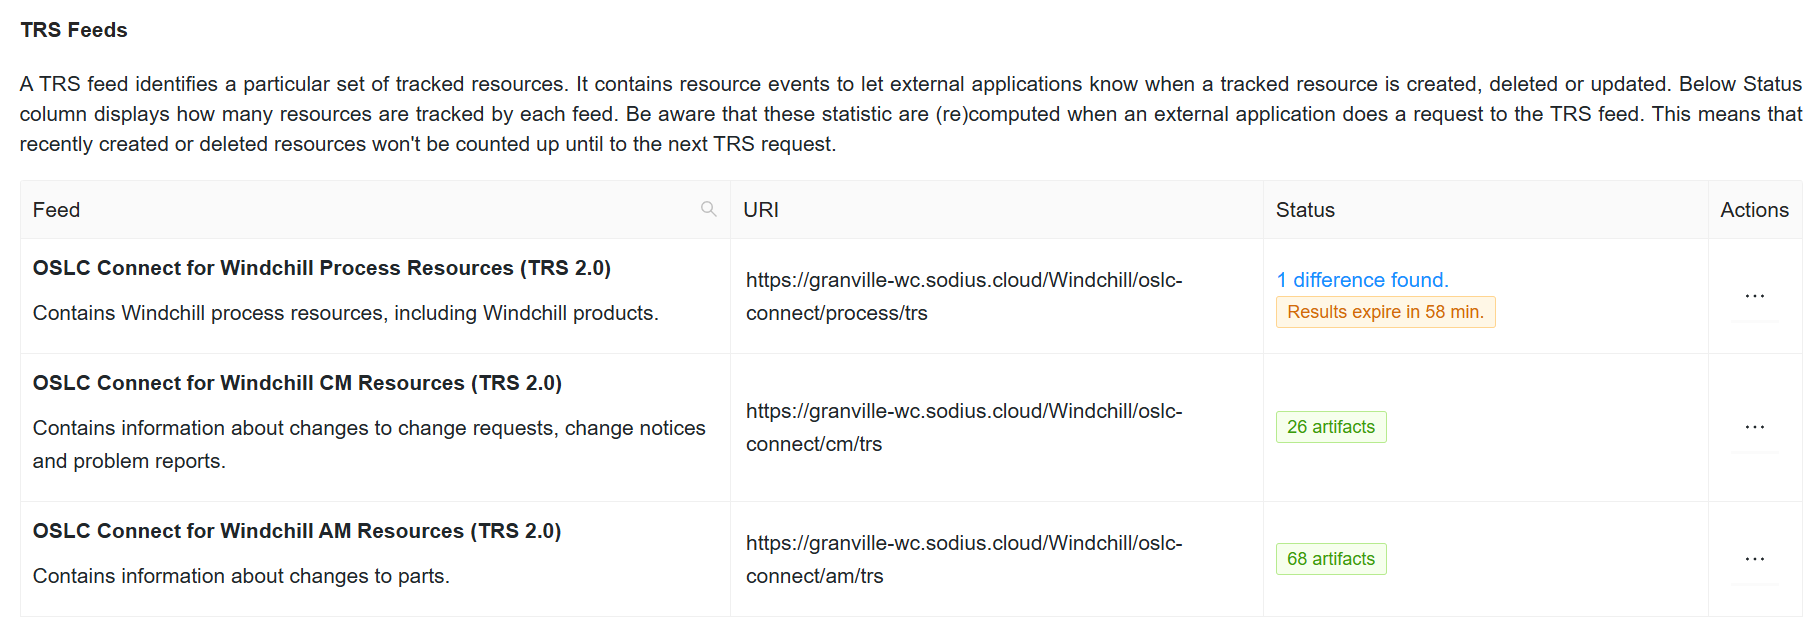
Task: Open actions menu for Process Resources feed
Action: [x=1754, y=296]
